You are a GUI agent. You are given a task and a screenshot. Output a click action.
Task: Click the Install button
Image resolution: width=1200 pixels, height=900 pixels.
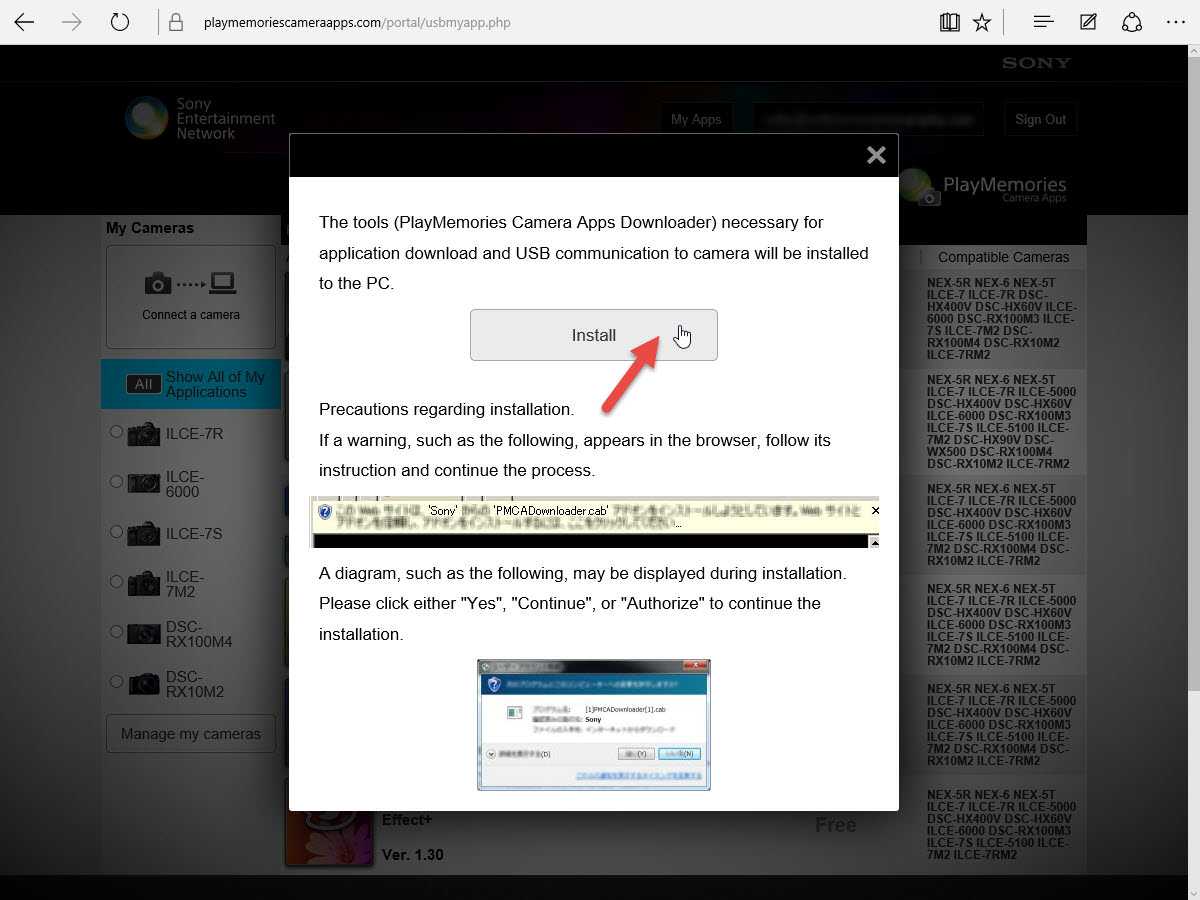(593, 335)
